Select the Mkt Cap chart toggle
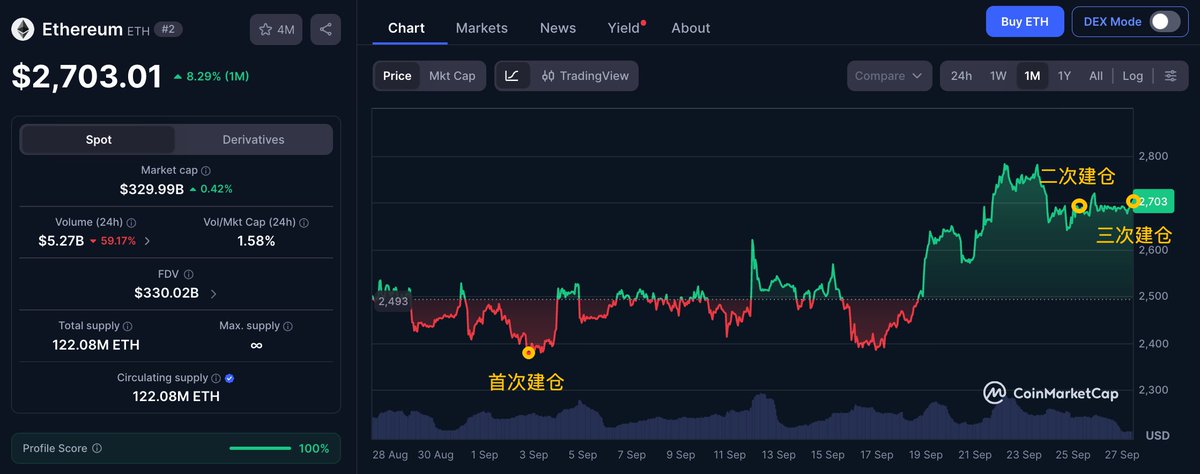1200x474 pixels. coord(452,76)
